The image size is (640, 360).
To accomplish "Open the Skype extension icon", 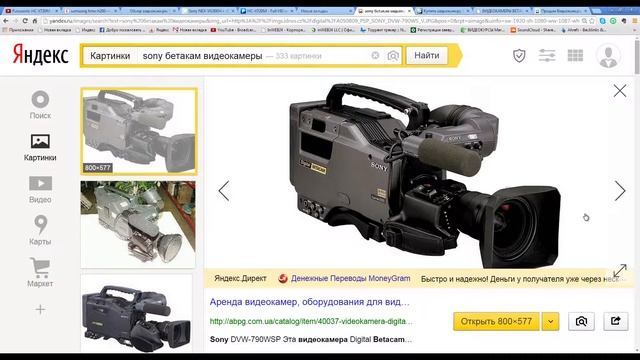I will coord(603,21).
